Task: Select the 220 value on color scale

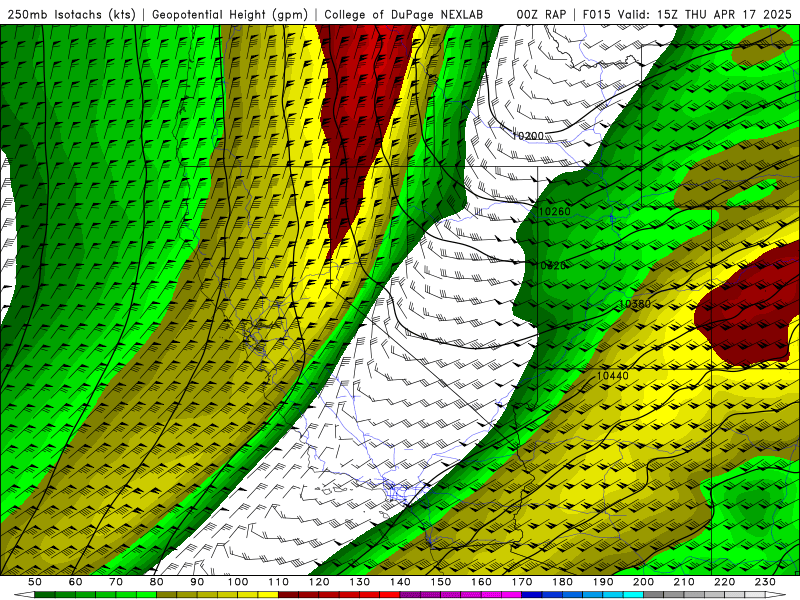Action: point(724,582)
